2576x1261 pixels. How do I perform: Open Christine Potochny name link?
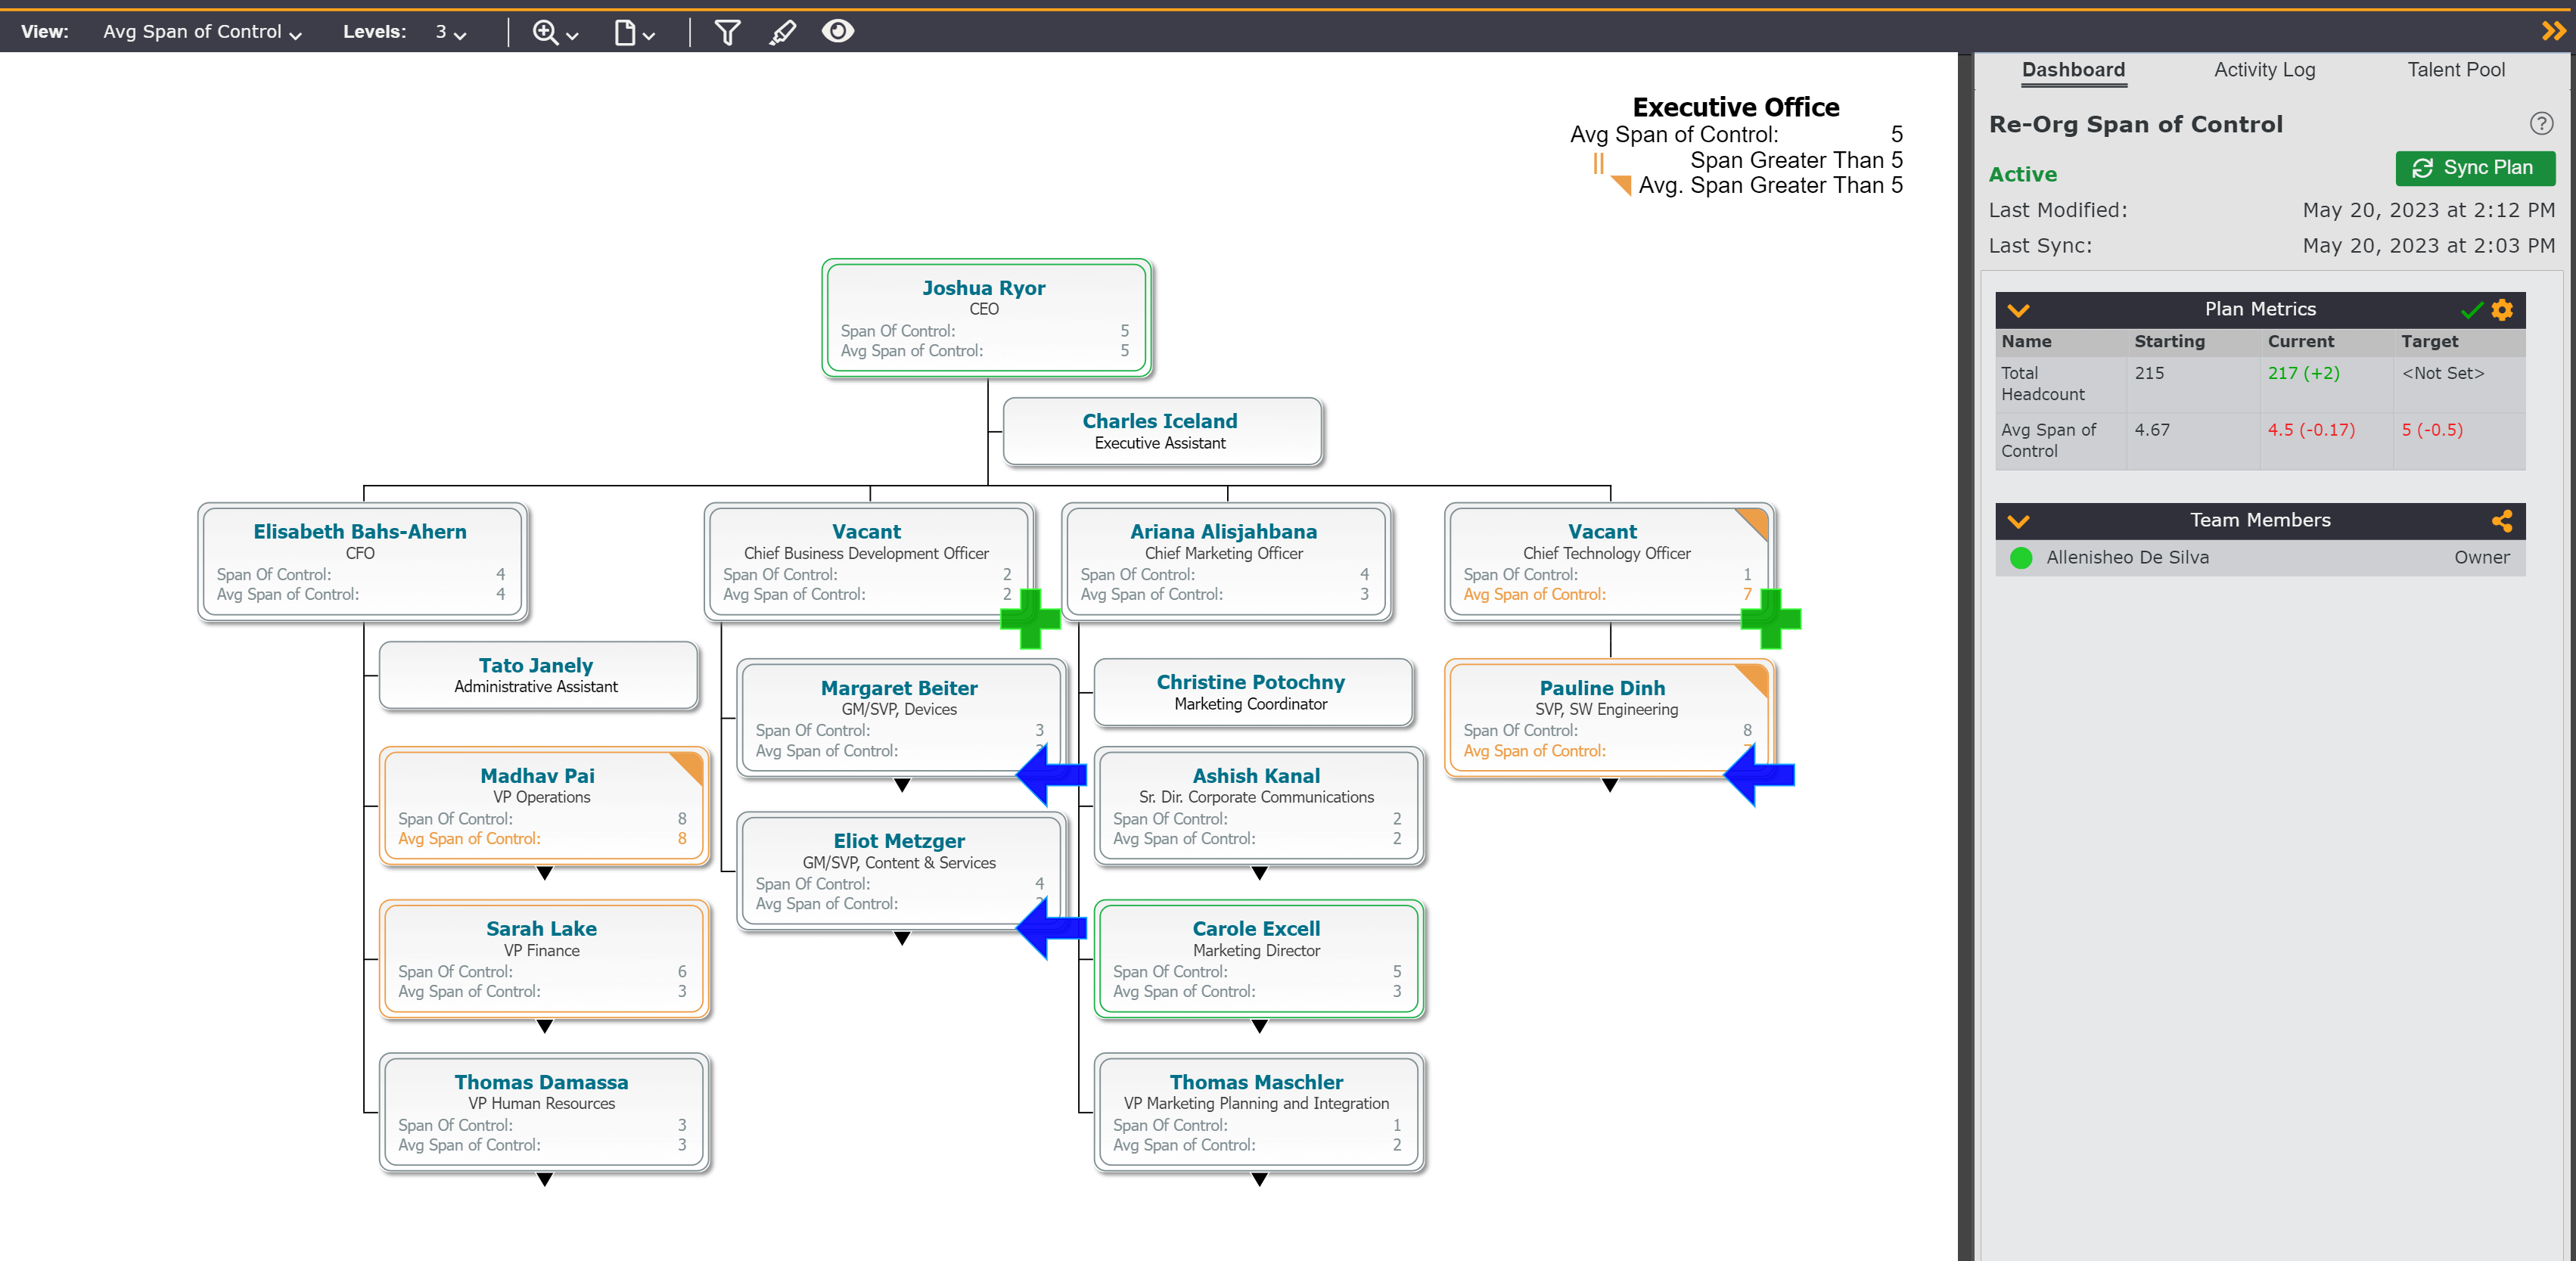click(1250, 682)
